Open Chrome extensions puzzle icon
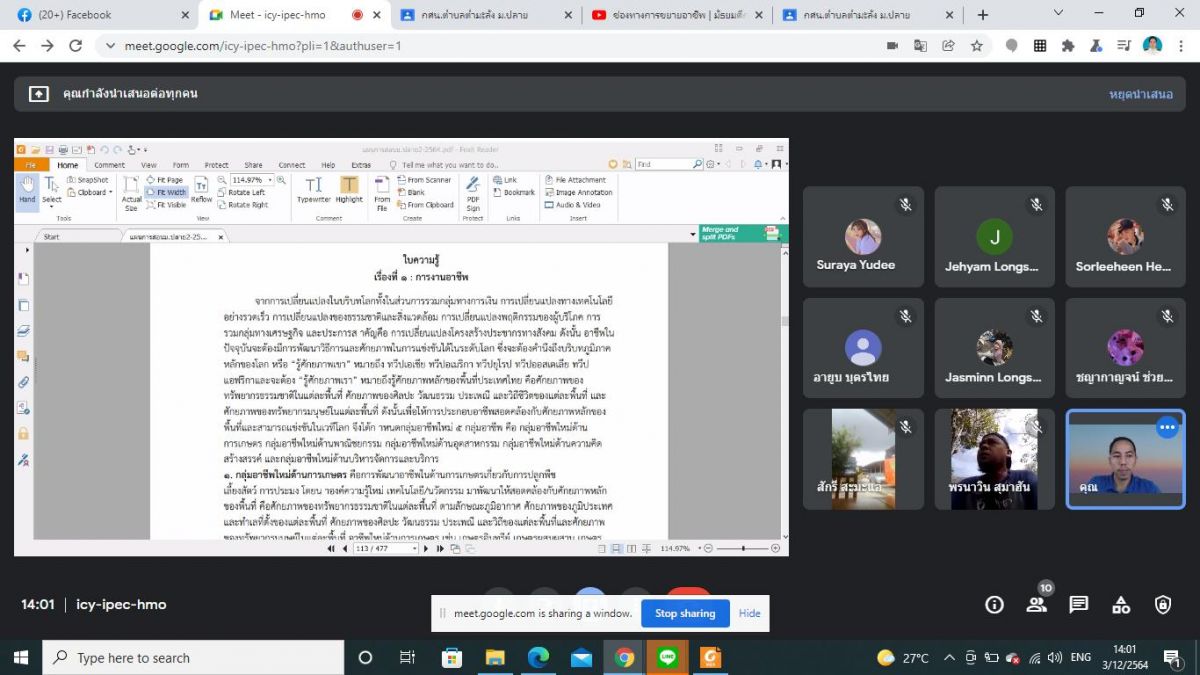 click(x=1068, y=46)
